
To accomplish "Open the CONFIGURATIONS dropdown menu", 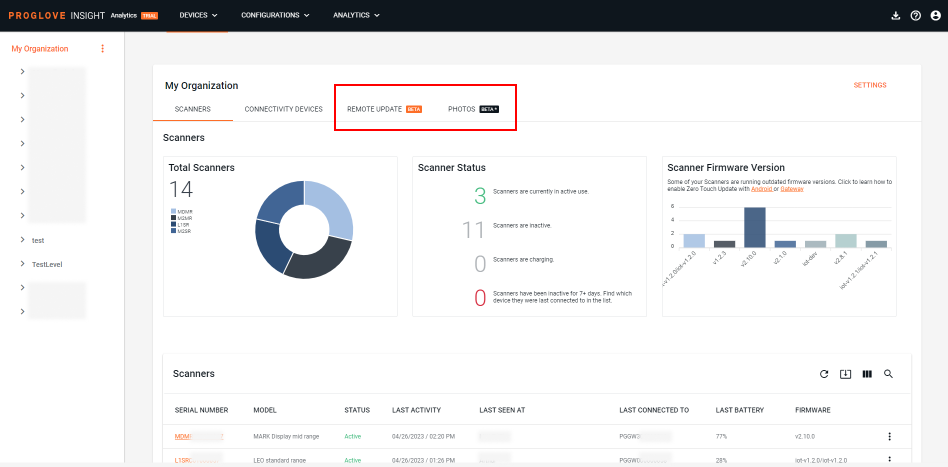I will click(x=275, y=15).
